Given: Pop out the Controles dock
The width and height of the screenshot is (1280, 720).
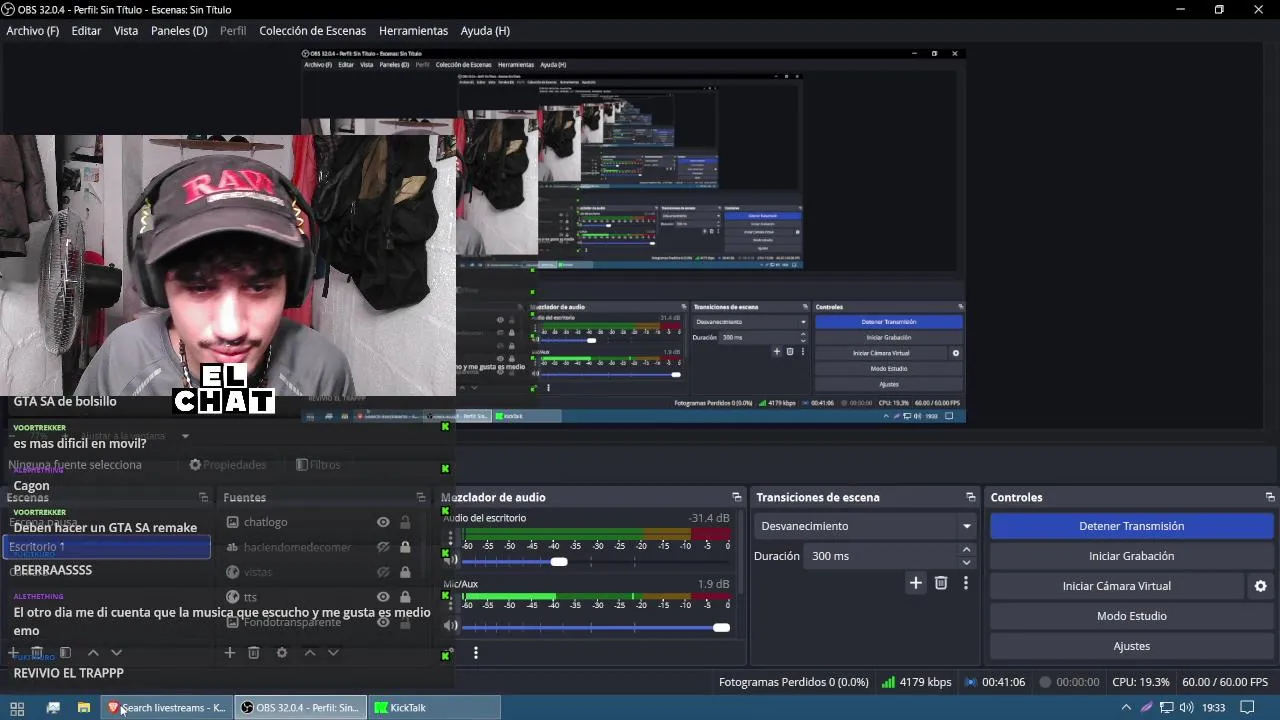Looking at the screenshot, I should 1270,497.
